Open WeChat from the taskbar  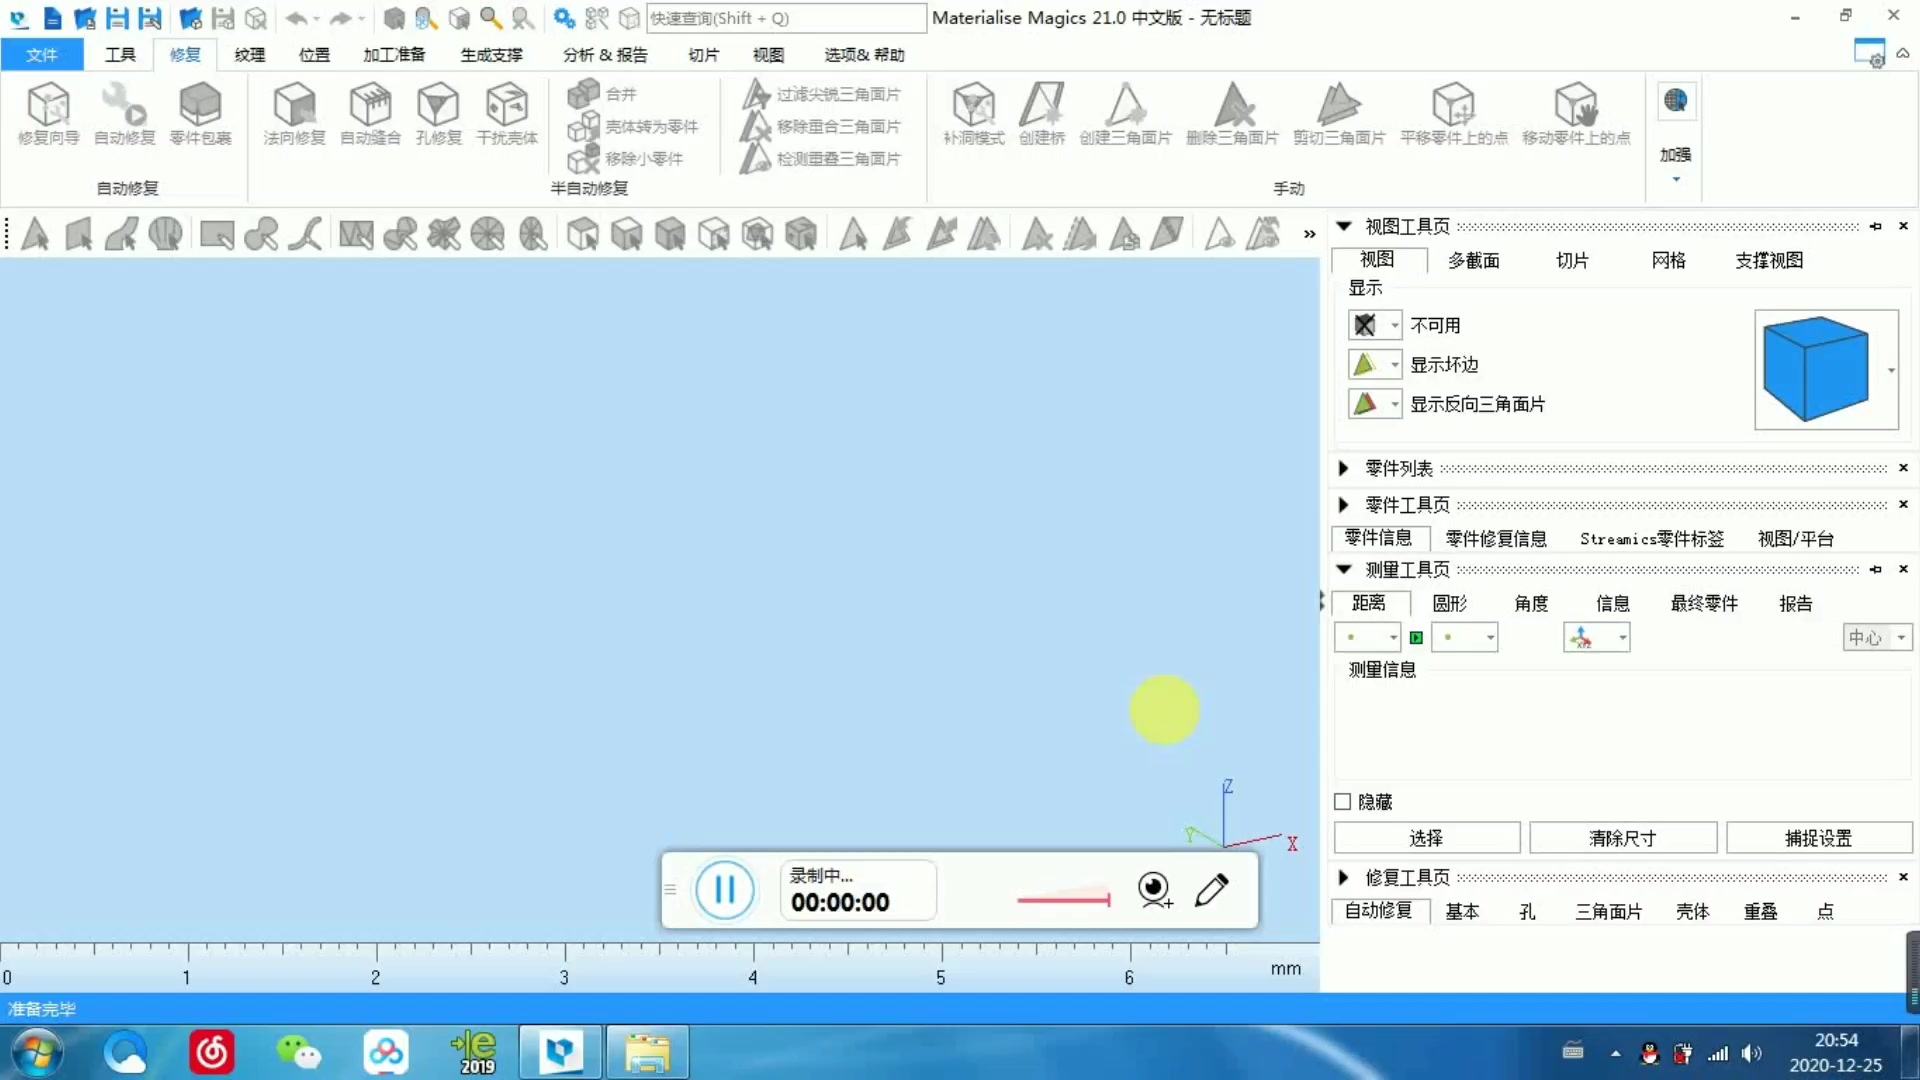point(298,1052)
